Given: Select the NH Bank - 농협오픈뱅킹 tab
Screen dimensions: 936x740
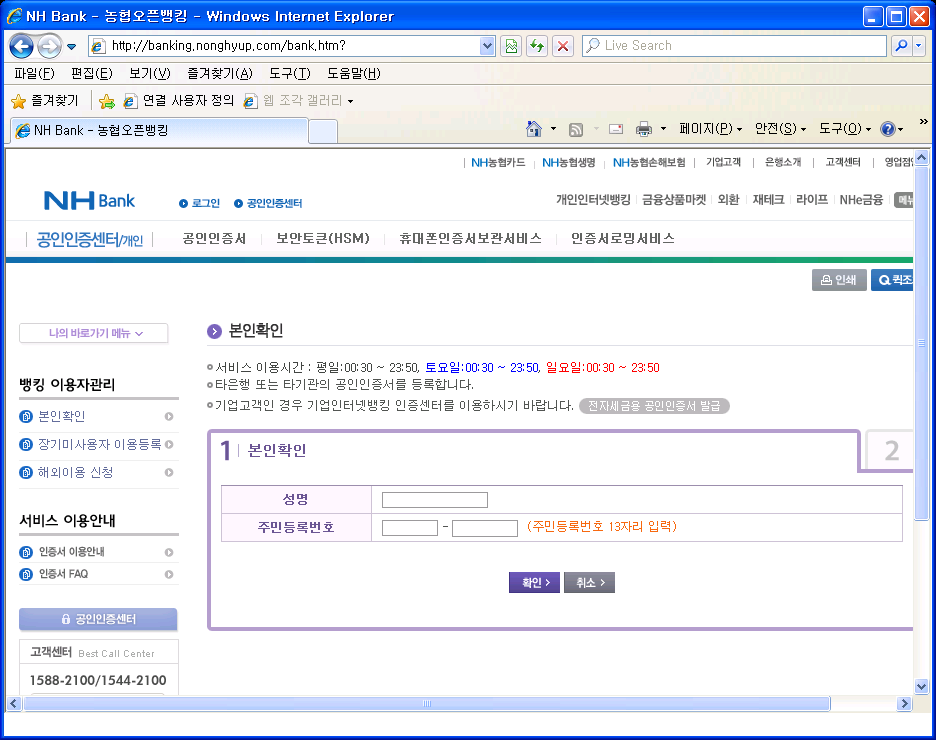Looking at the screenshot, I should point(159,130).
